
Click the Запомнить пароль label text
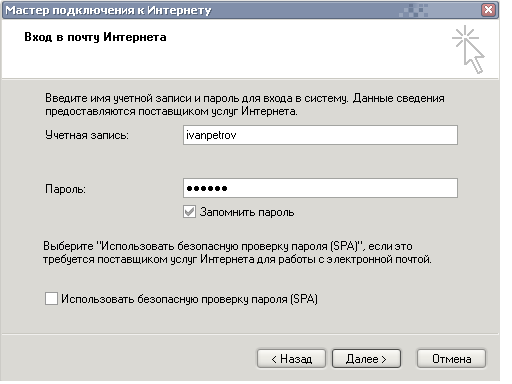[247, 212]
